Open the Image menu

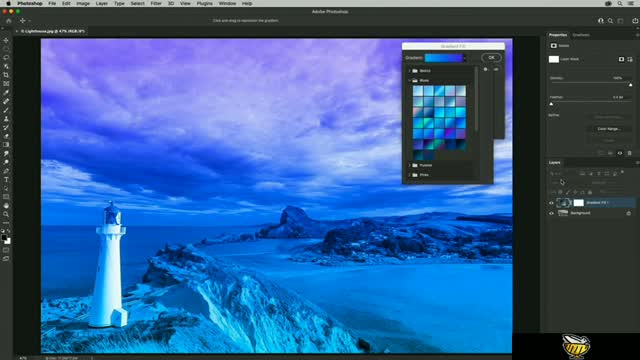[x=82, y=3]
